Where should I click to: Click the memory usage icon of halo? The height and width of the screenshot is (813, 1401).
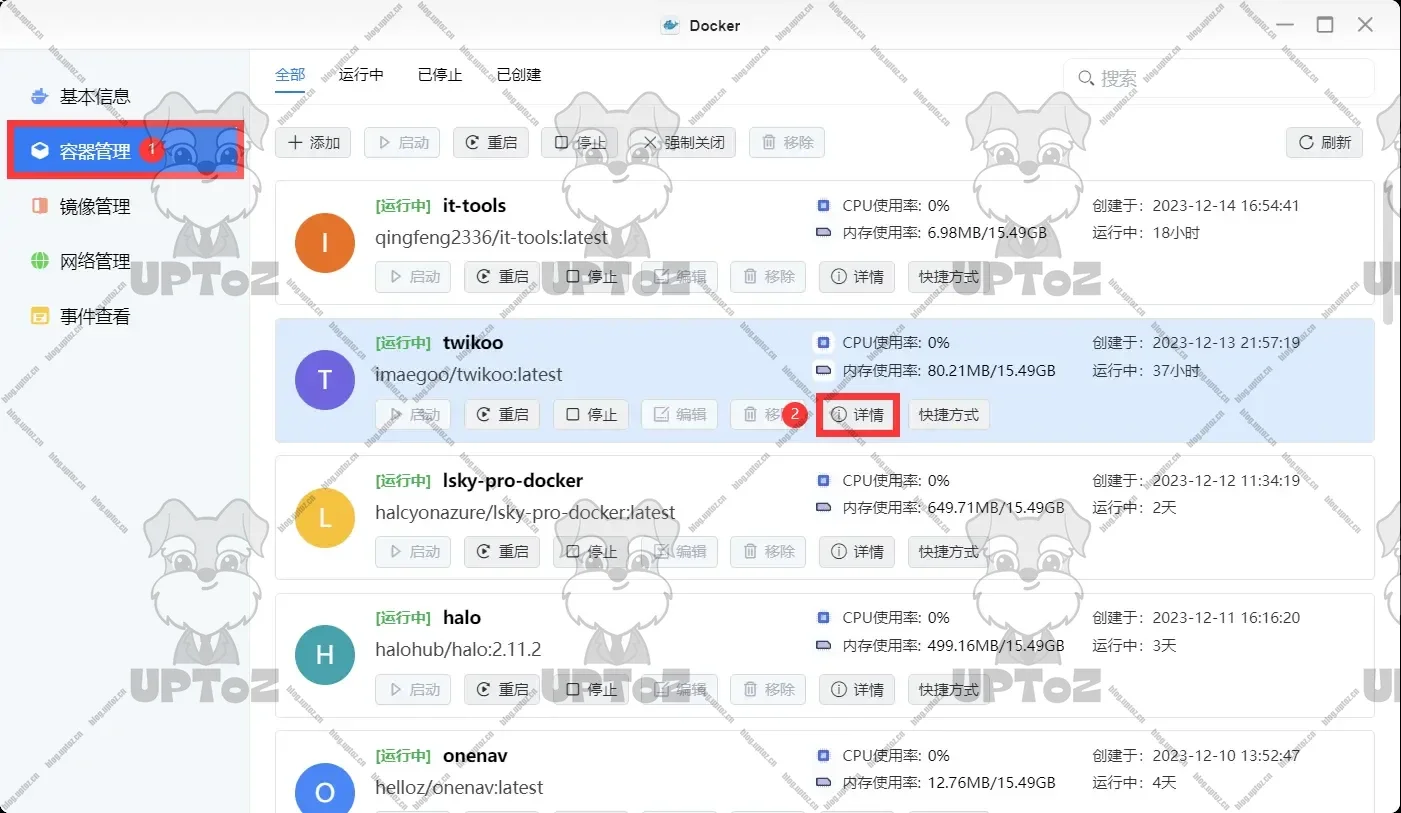(x=824, y=645)
